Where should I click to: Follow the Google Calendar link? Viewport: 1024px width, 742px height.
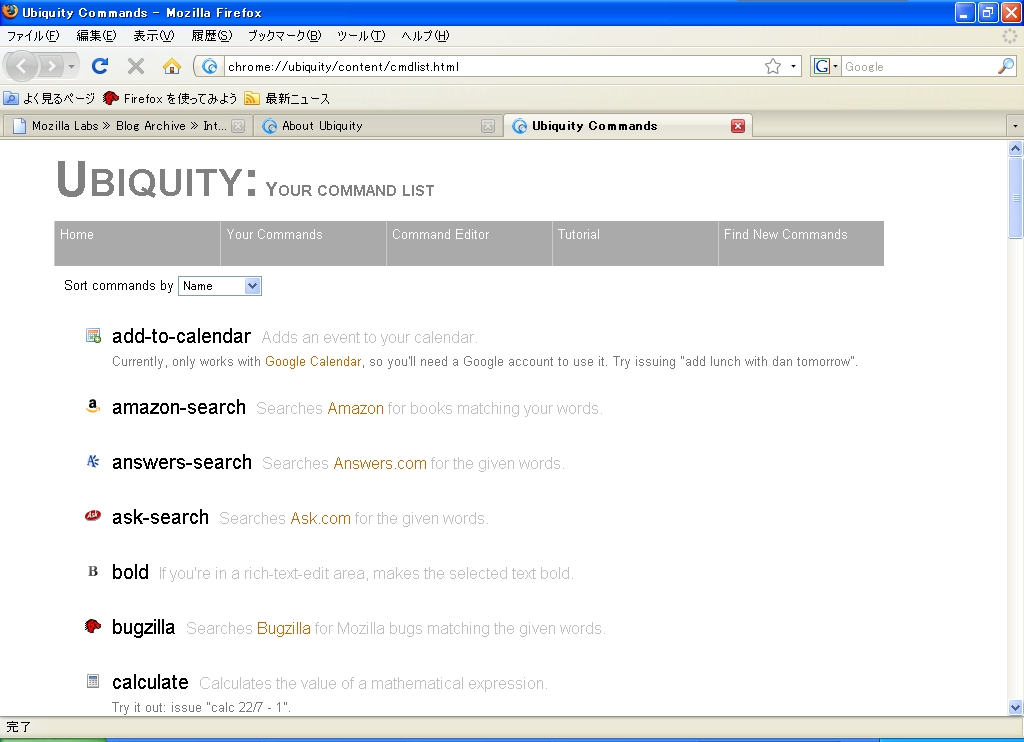point(313,361)
